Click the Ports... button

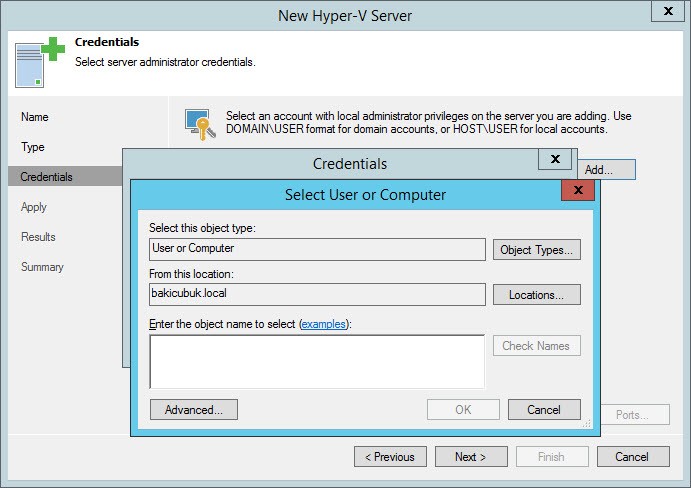click(x=635, y=415)
